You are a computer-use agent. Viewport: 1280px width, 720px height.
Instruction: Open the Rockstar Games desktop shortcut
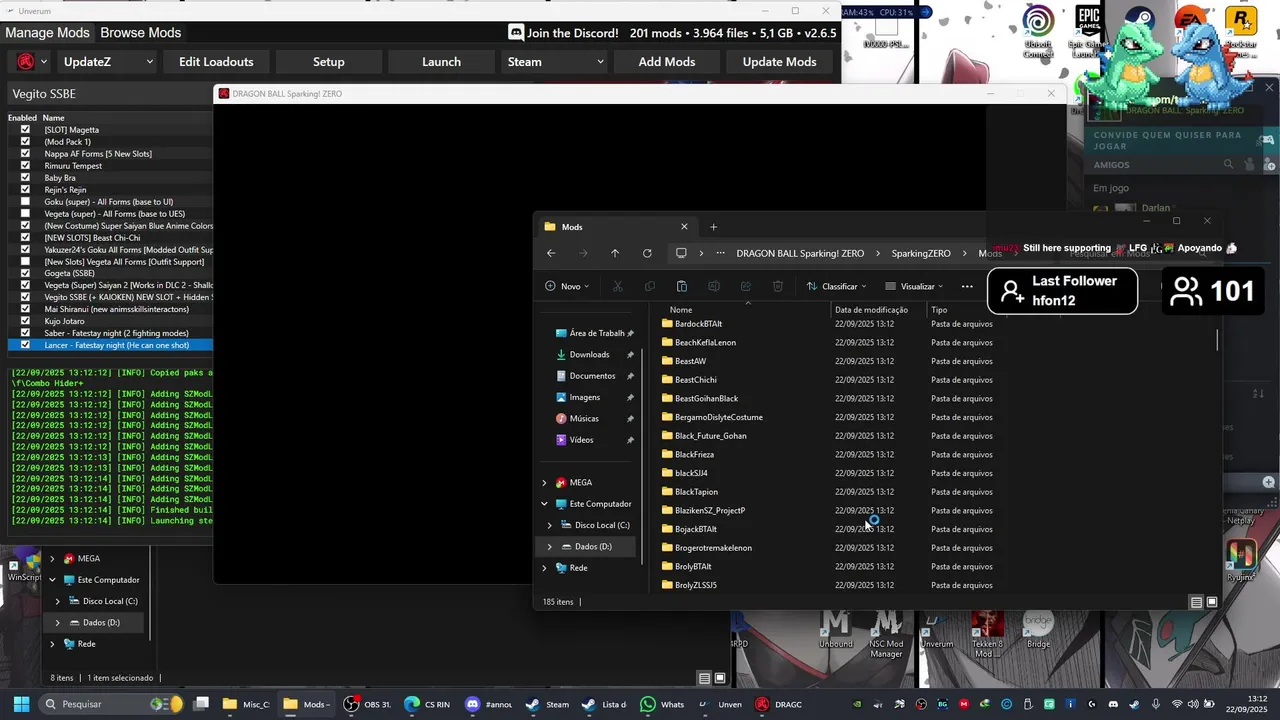click(x=1241, y=32)
